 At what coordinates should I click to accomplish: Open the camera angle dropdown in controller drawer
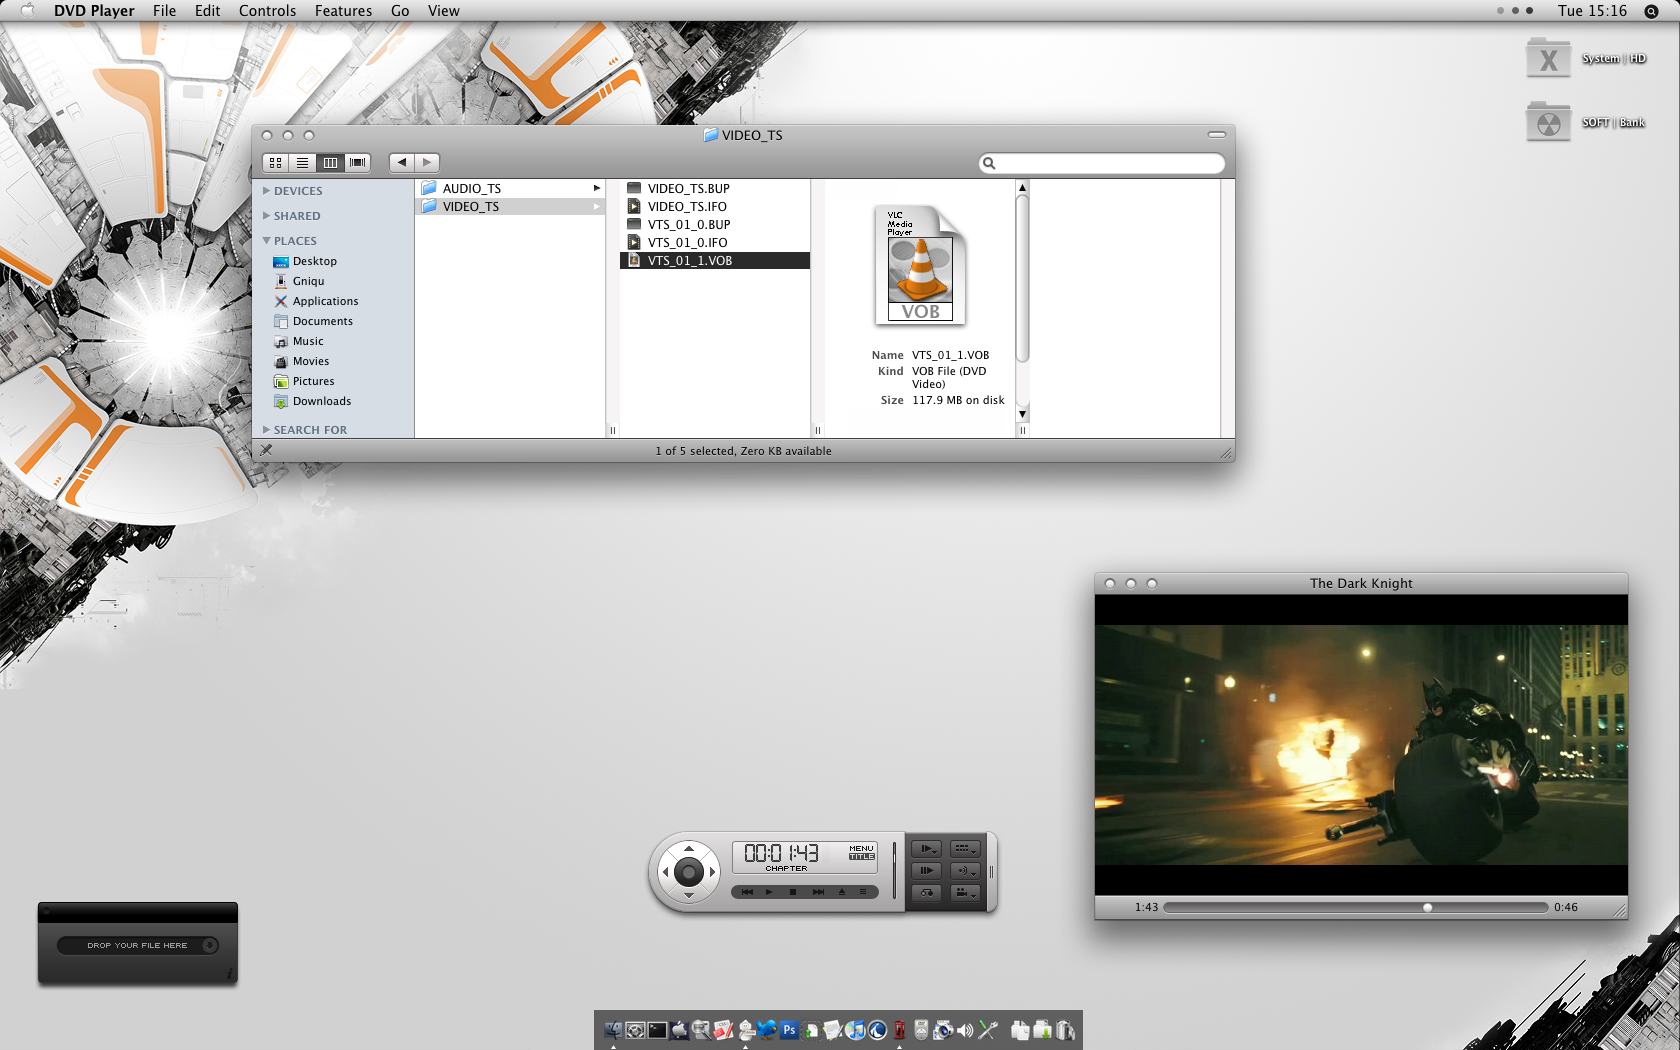tap(965, 893)
